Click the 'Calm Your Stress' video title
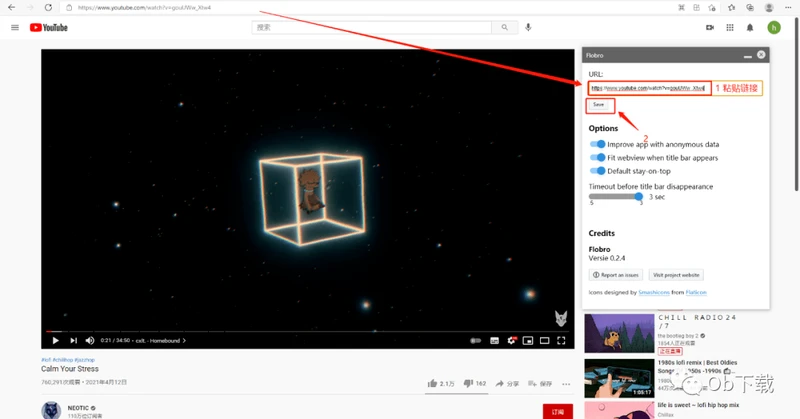The width and height of the screenshot is (800, 419). click(x=70, y=369)
